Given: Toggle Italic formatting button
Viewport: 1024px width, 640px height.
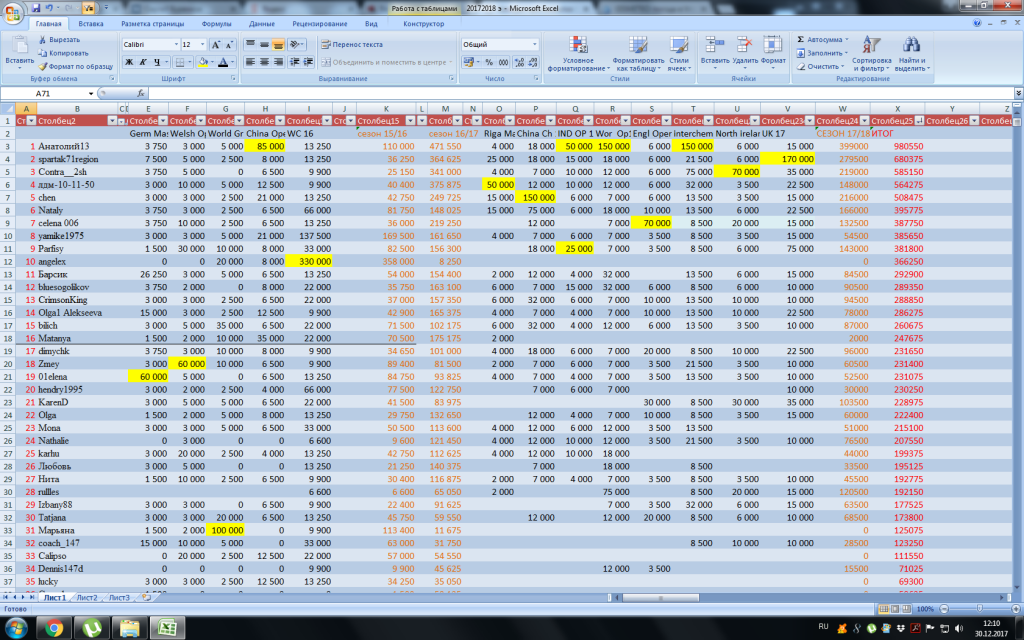Looking at the screenshot, I should (x=143, y=62).
